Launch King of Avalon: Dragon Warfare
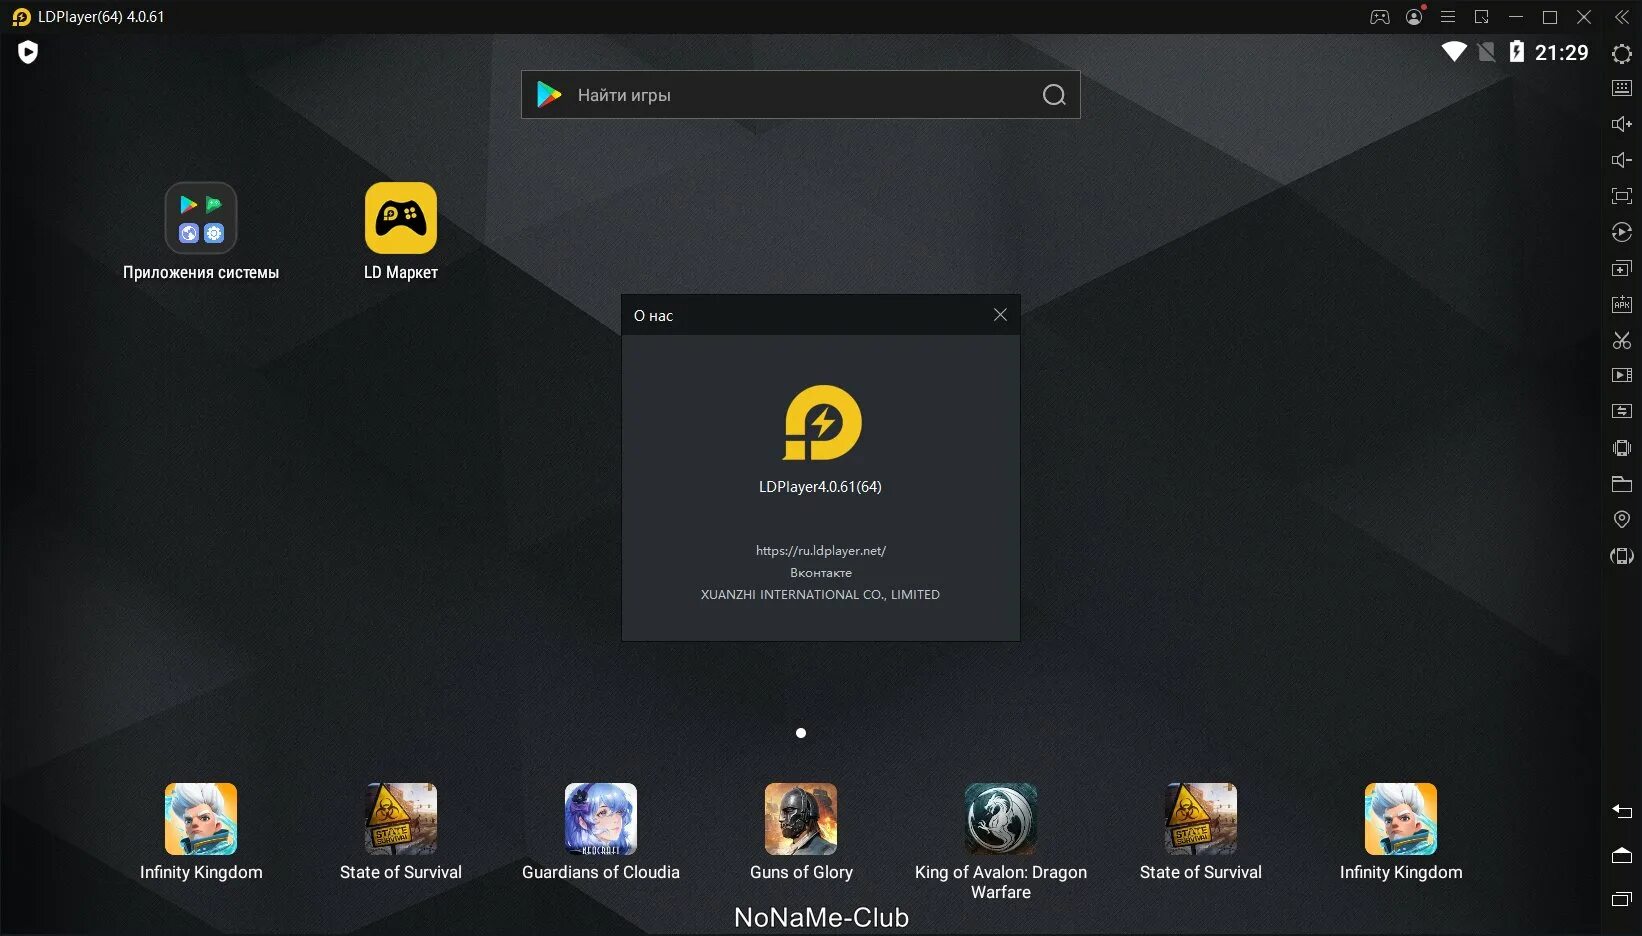Image resolution: width=1642 pixels, height=936 pixels. coord(1001,842)
